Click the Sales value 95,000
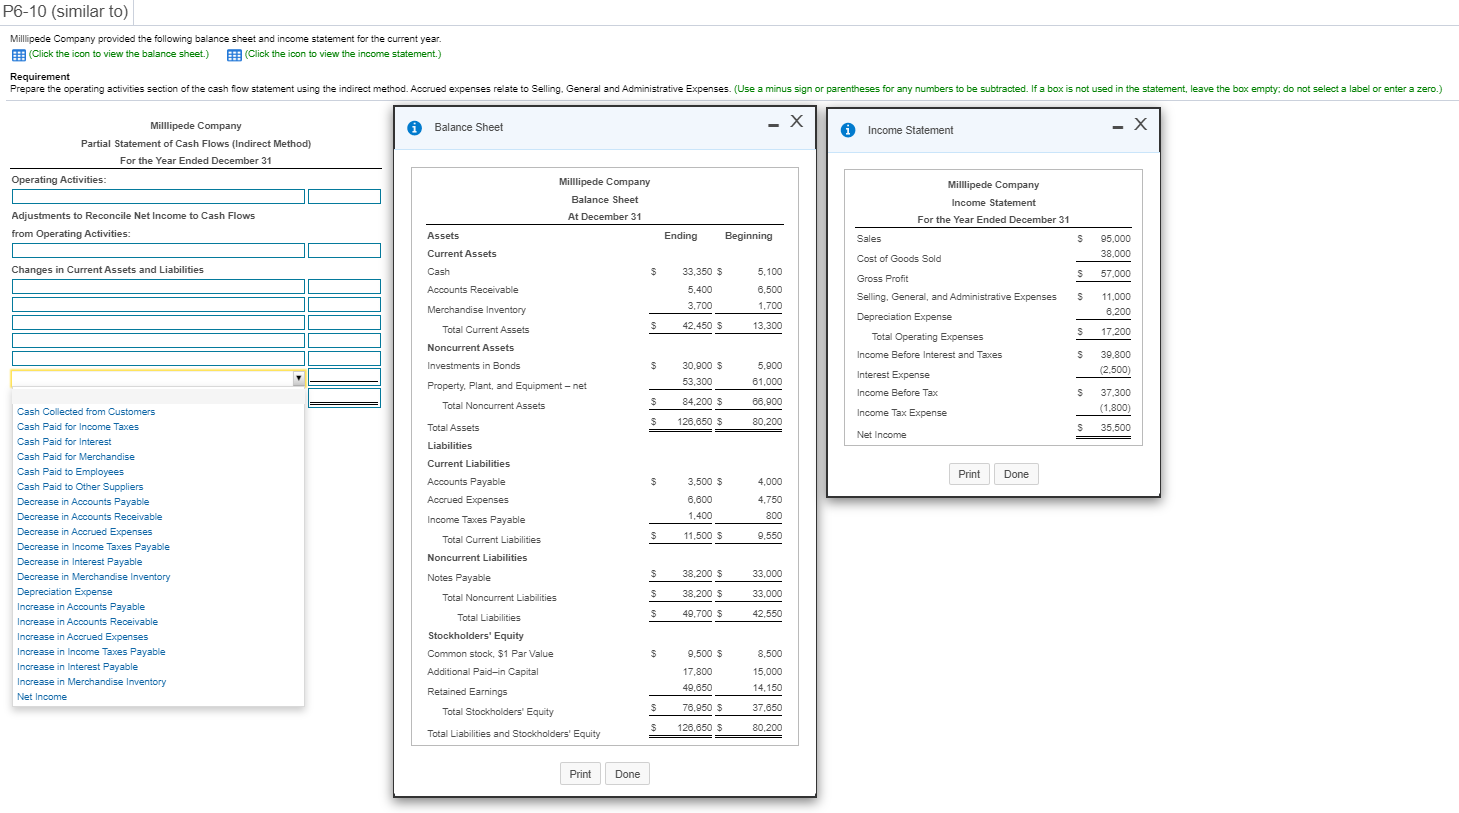 point(1115,239)
